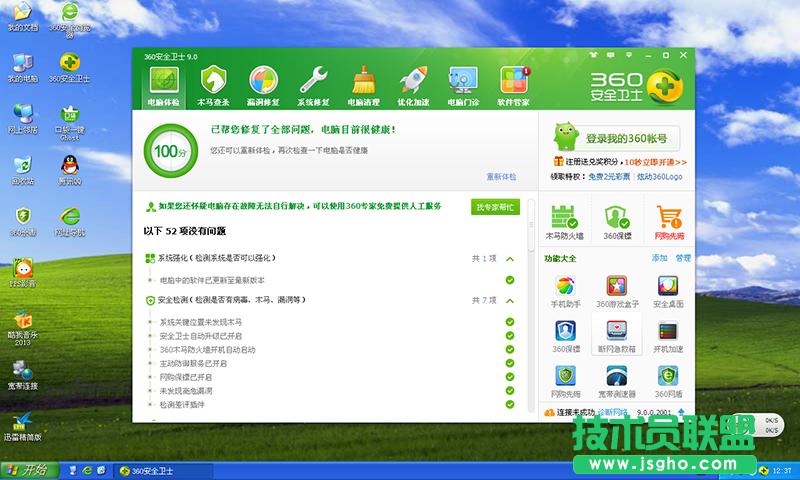Viewport: 800px width, 480px height.
Task: Collapse the 安全检测 section
Action: (510, 300)
